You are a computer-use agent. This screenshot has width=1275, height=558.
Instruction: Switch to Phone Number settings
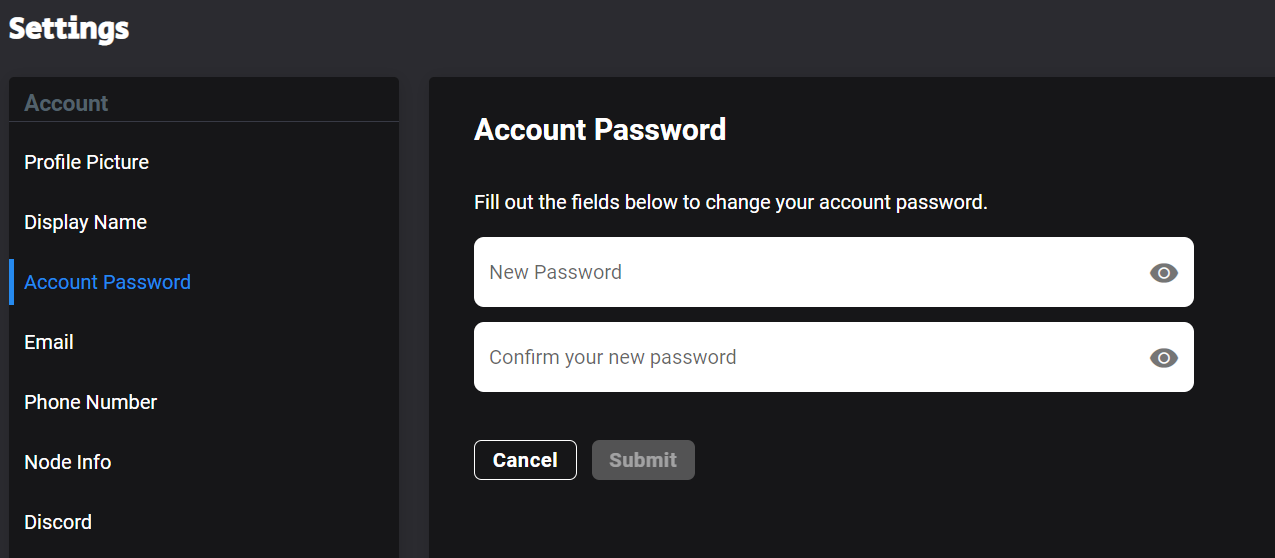[90, 402]
